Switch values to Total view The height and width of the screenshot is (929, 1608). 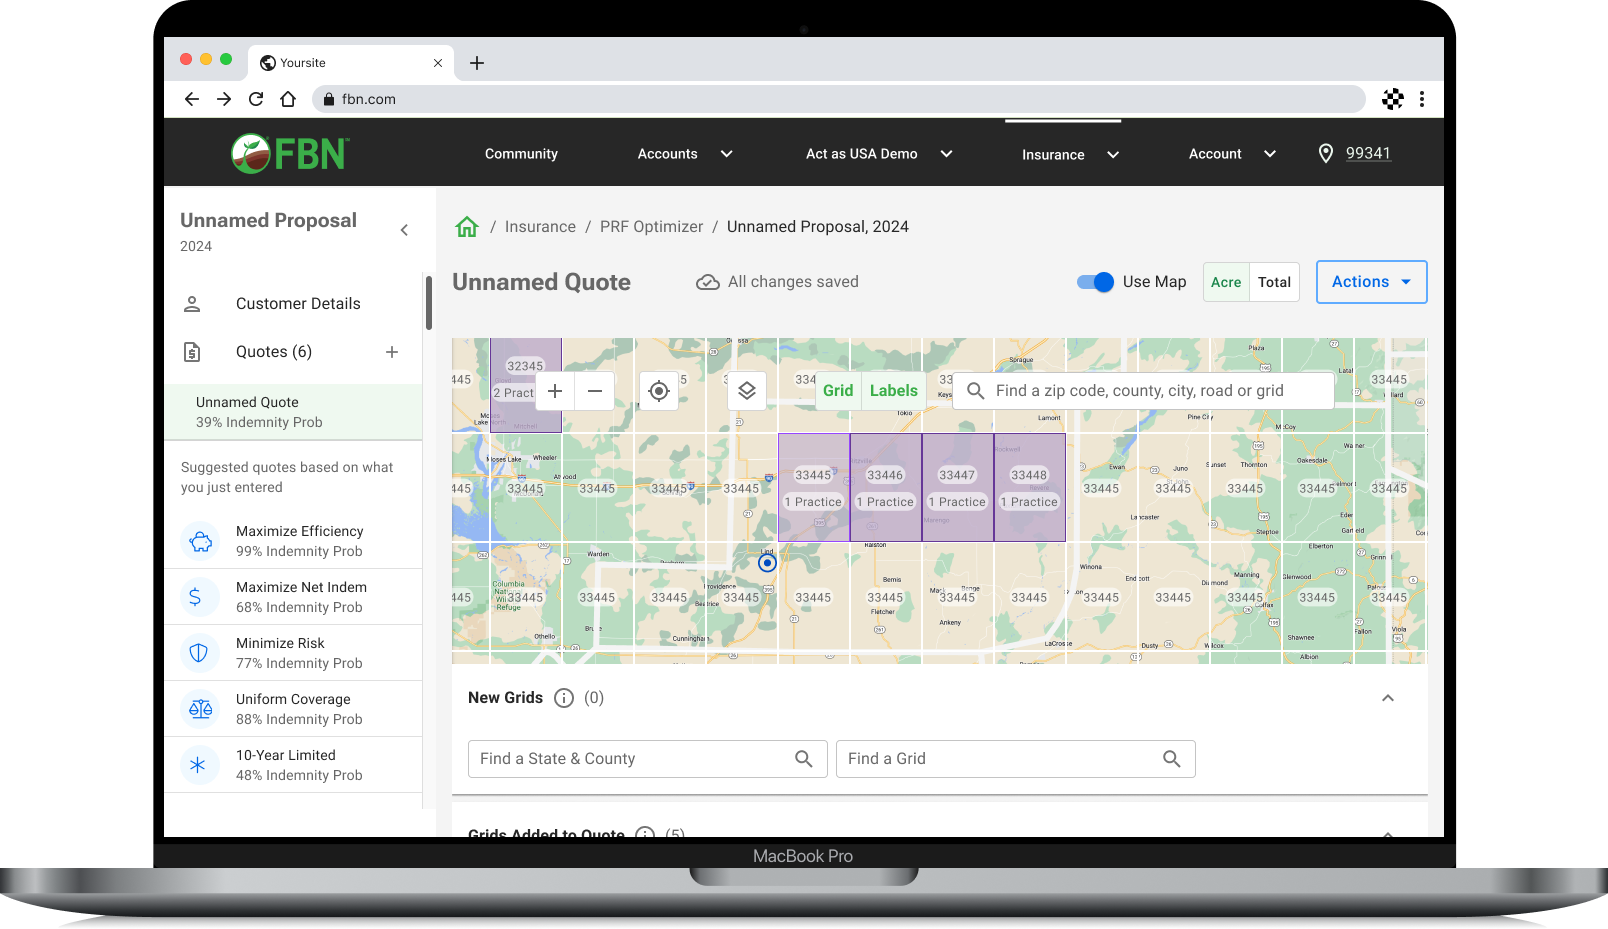[1274, 282]
